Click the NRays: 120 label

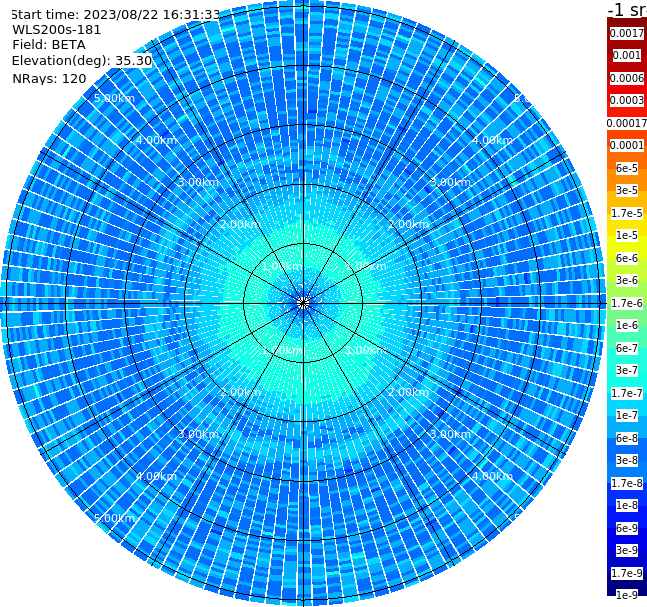pos(49,79)
